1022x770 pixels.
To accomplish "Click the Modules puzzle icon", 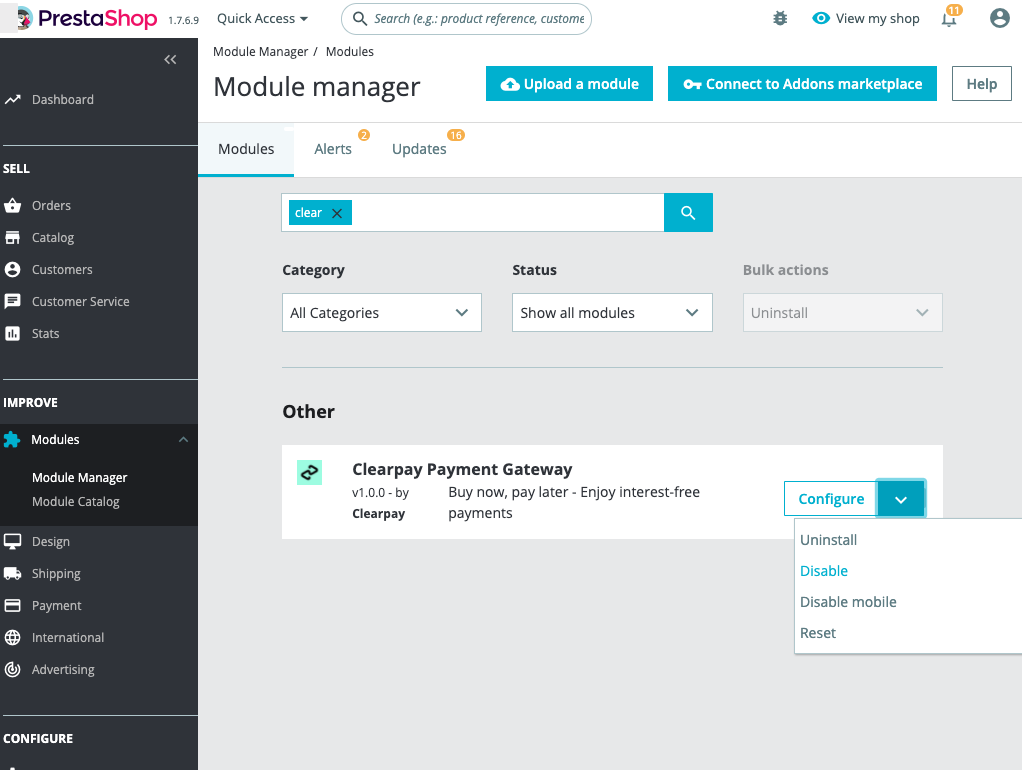I will coord(12,439).
